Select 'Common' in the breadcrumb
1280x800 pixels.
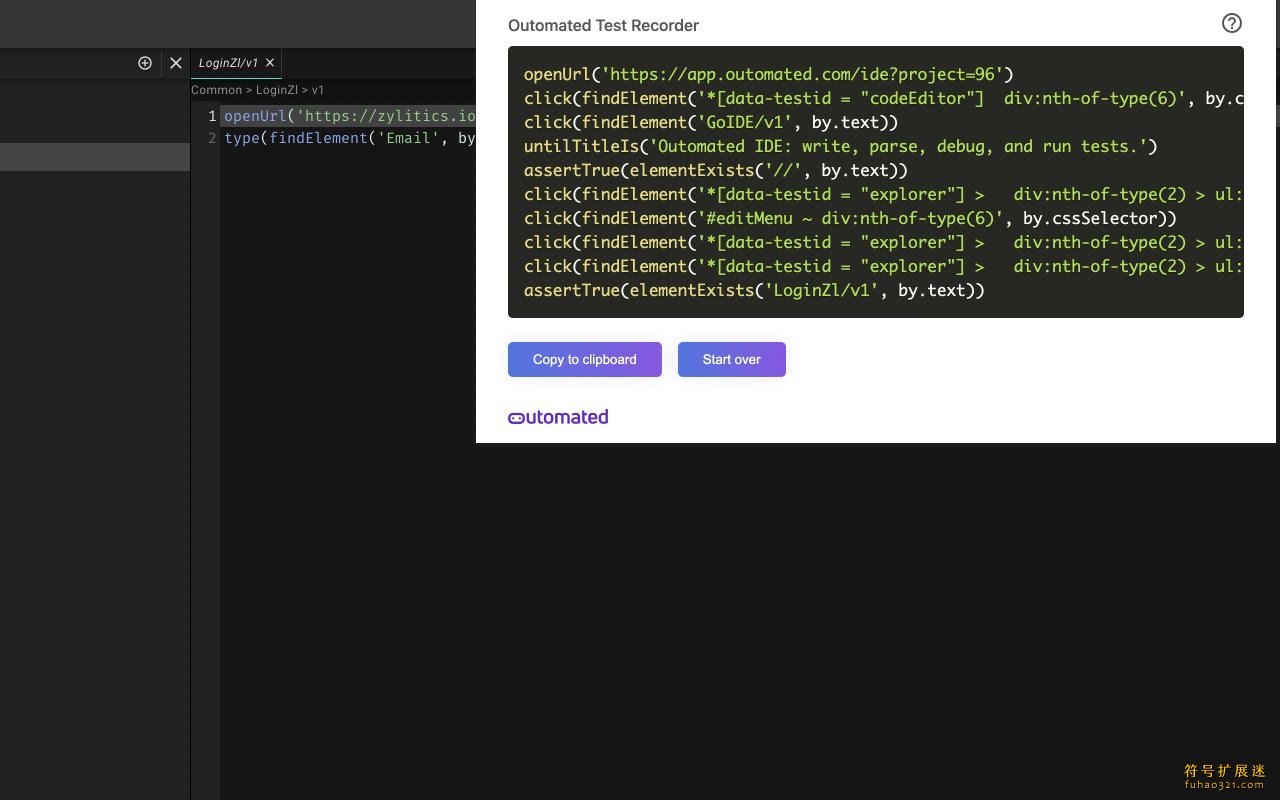(x=216, y=90)
